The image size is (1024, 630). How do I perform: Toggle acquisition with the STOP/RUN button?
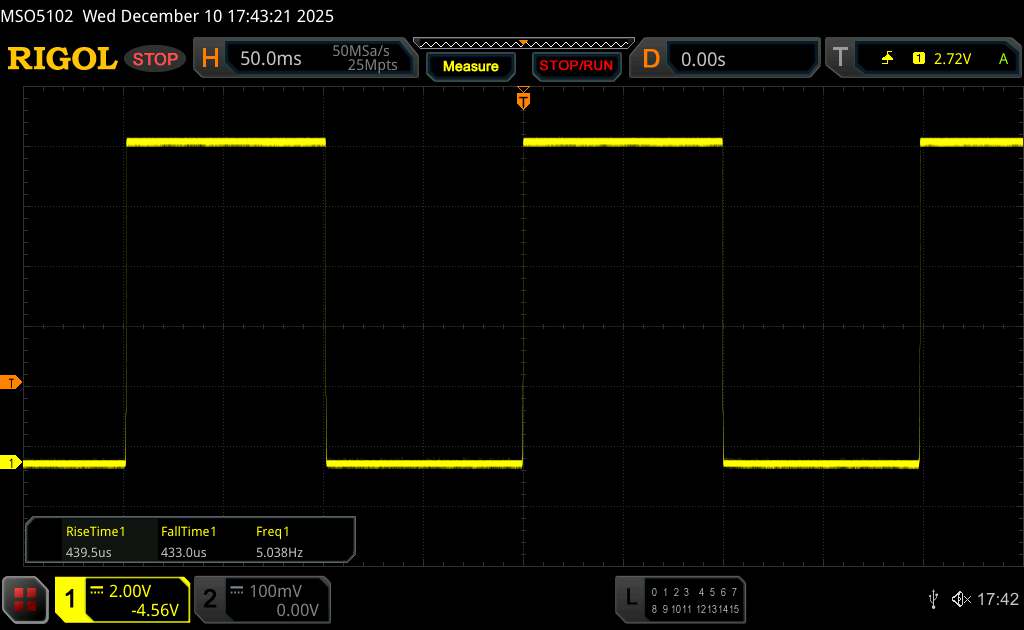pos(574,66)
